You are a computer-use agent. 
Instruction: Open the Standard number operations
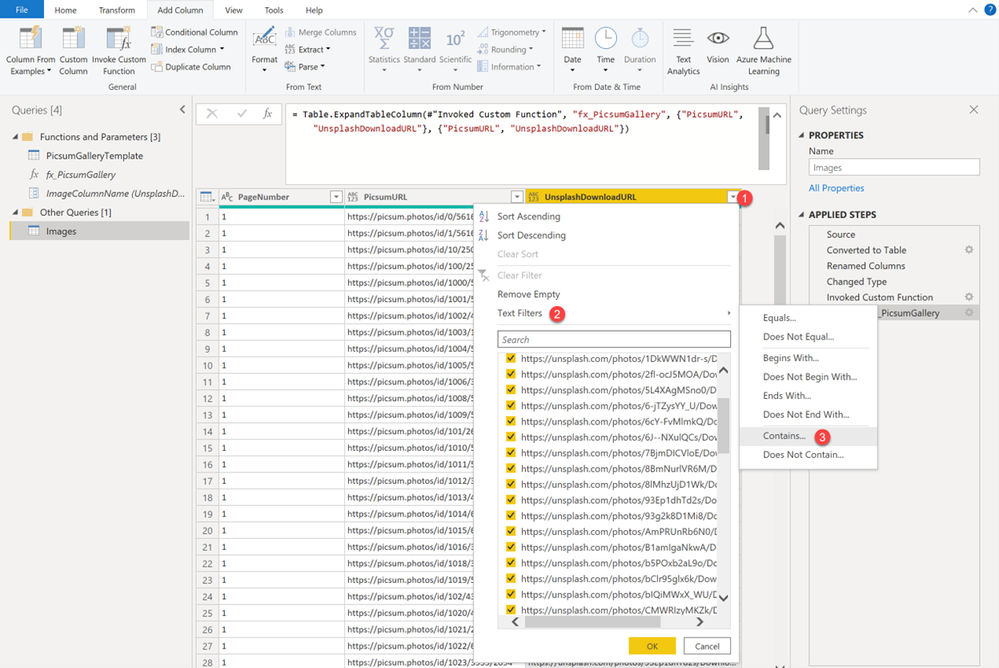(x=419, y=50)
